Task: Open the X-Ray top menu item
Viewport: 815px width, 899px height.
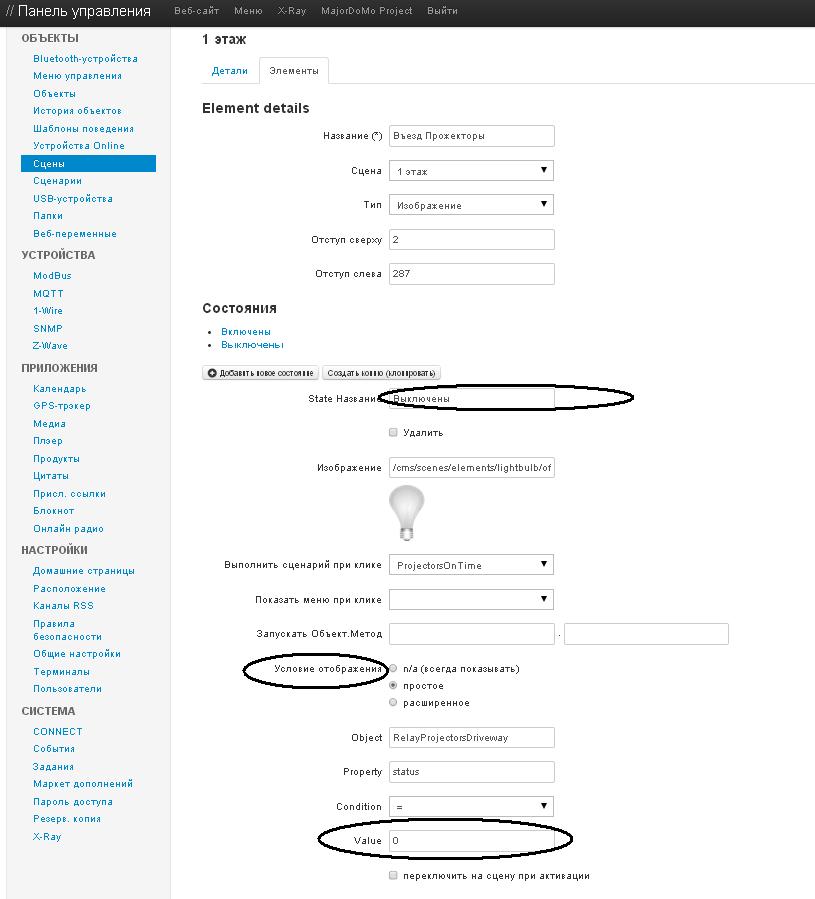Action: [291, 11]
